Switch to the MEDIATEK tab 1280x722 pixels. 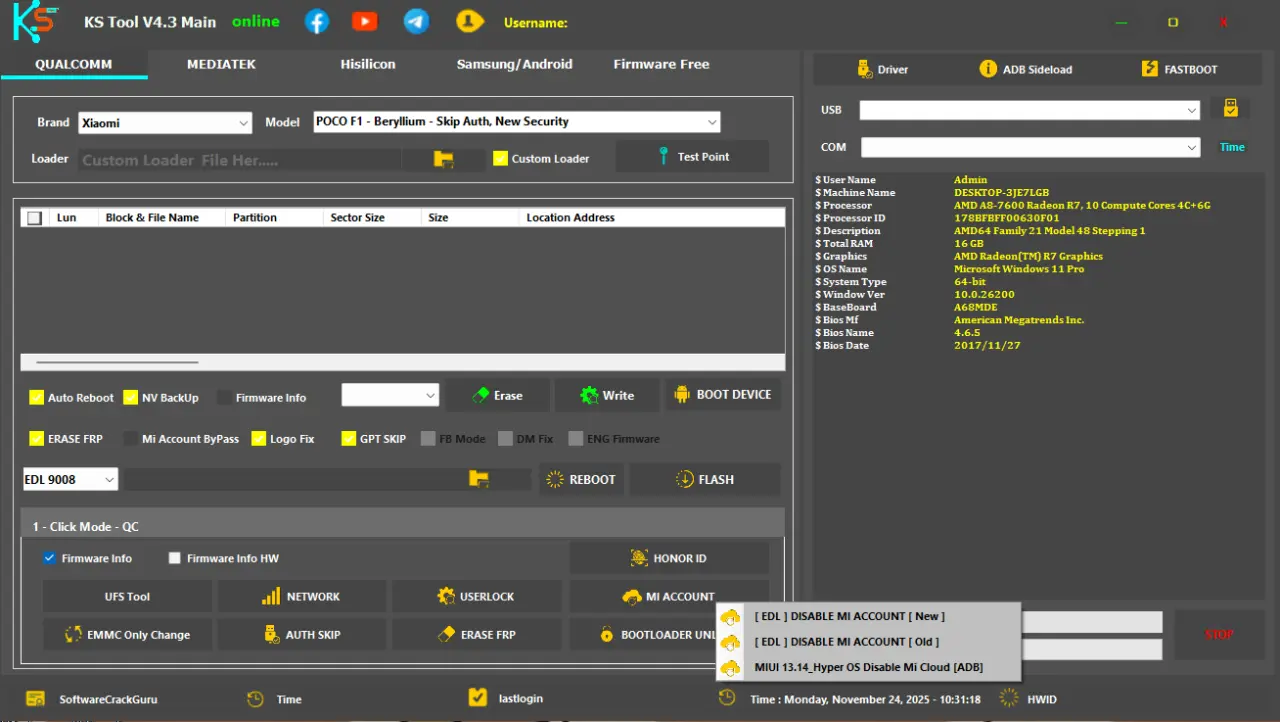pyautogui.click(x=221, y=64)
